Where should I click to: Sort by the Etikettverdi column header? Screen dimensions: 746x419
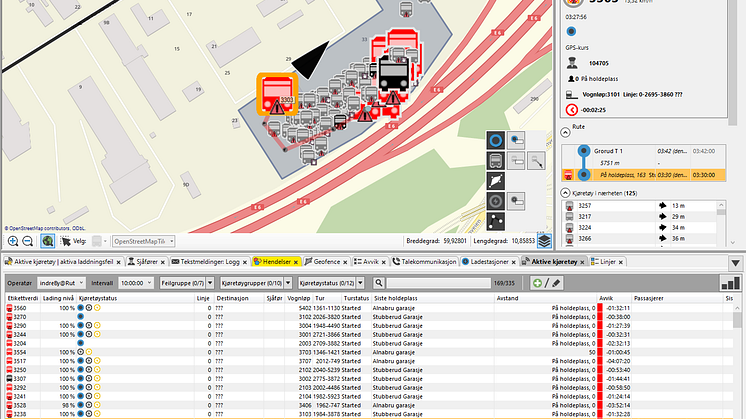pos(23,298)
